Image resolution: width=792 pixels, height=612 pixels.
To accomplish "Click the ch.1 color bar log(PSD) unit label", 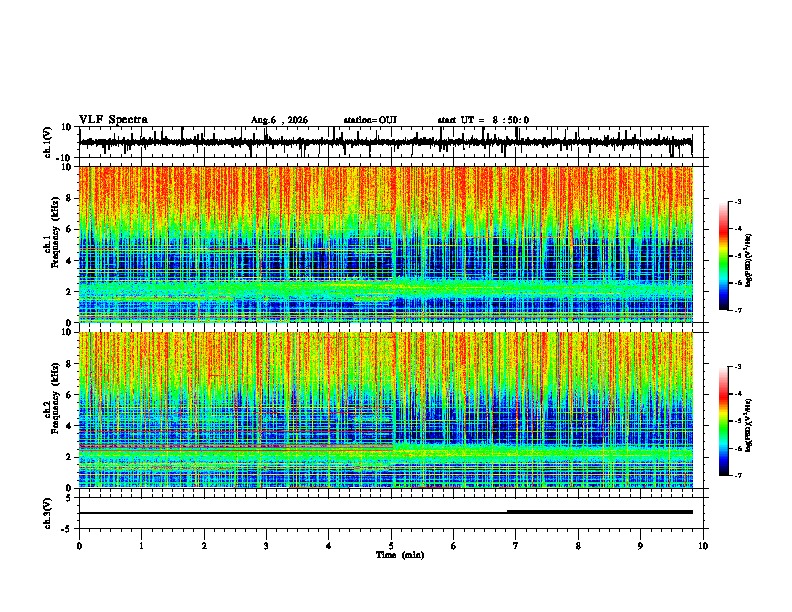I will [x=749, y=260].
